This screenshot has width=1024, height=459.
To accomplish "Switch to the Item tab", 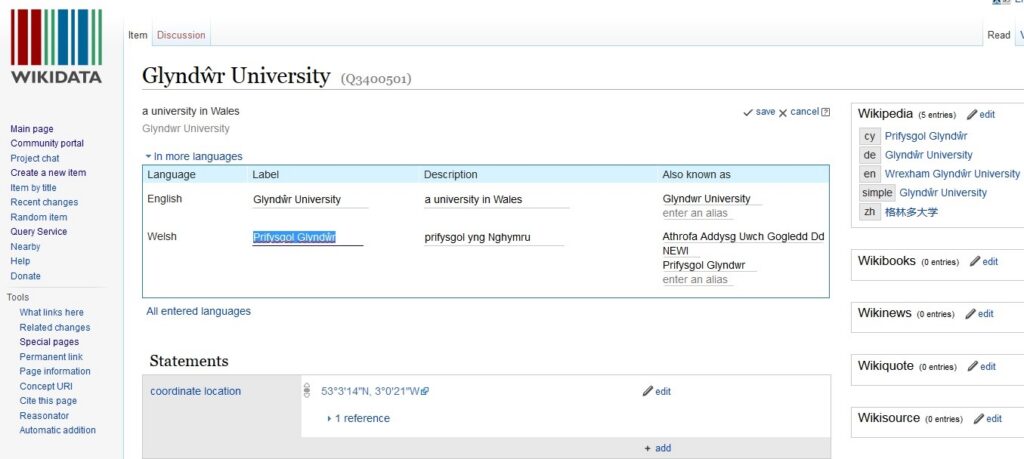I will [138, 35].
